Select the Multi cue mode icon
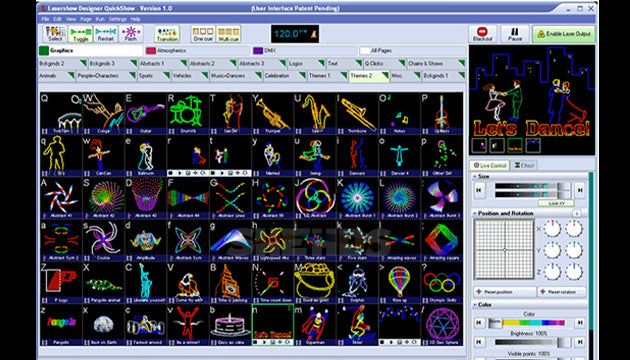630x360 pixels. pos(228,34)
